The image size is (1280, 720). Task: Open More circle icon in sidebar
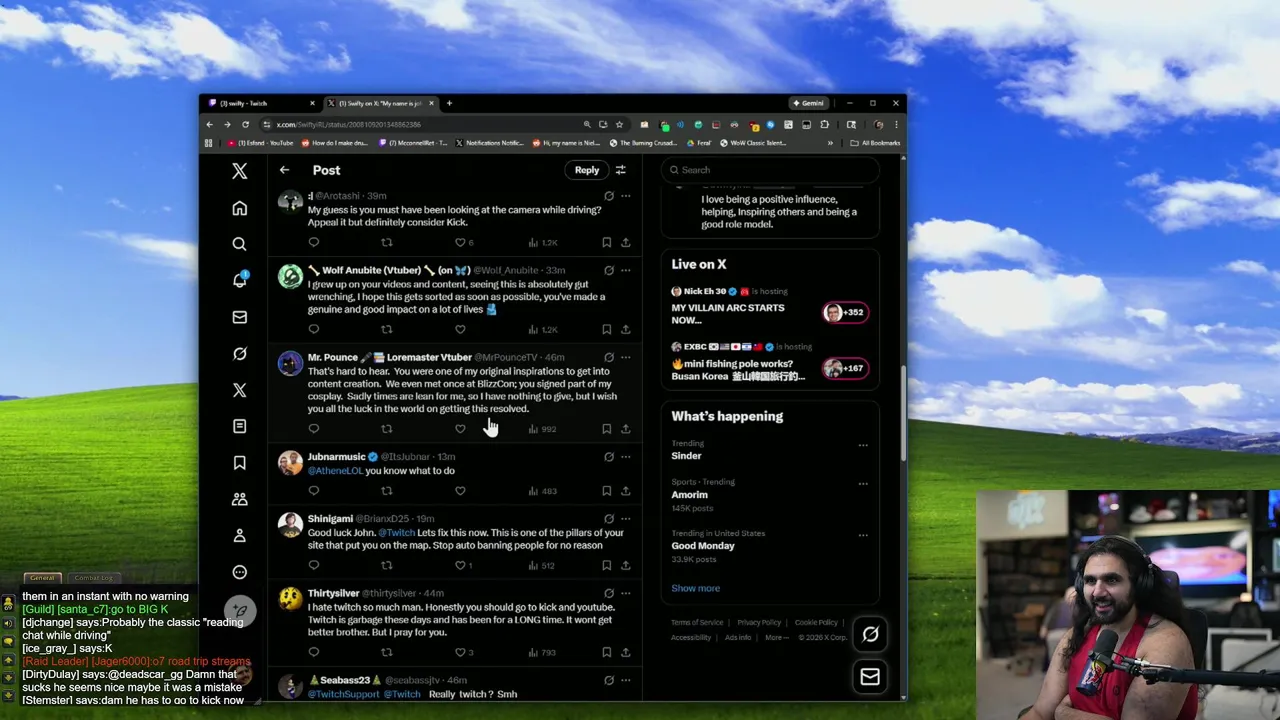pyautogui.click(x=239, y=572)
